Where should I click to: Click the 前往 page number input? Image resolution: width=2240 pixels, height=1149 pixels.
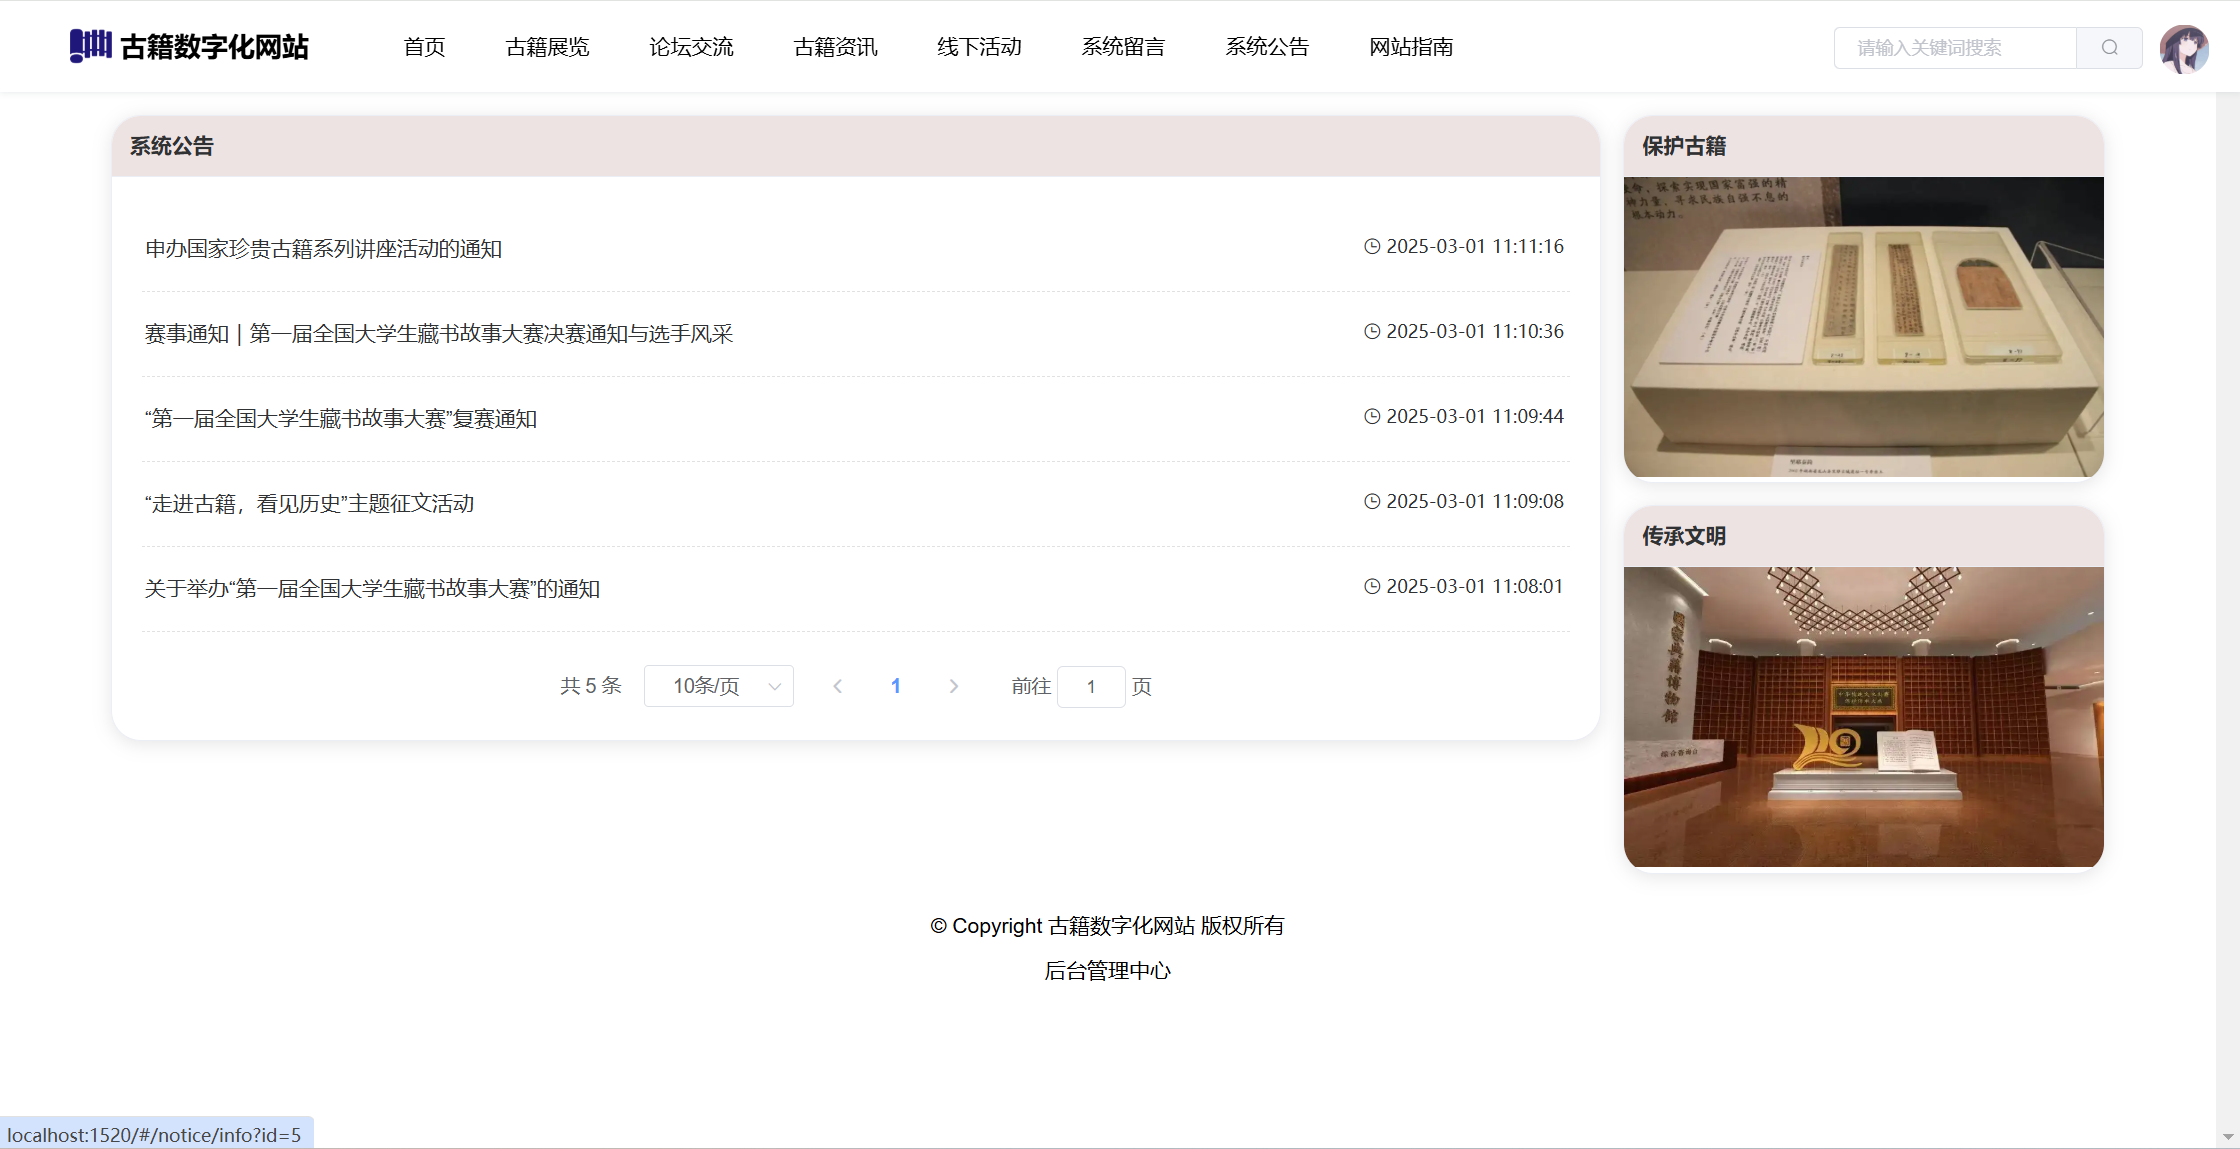coord(1090,687)
